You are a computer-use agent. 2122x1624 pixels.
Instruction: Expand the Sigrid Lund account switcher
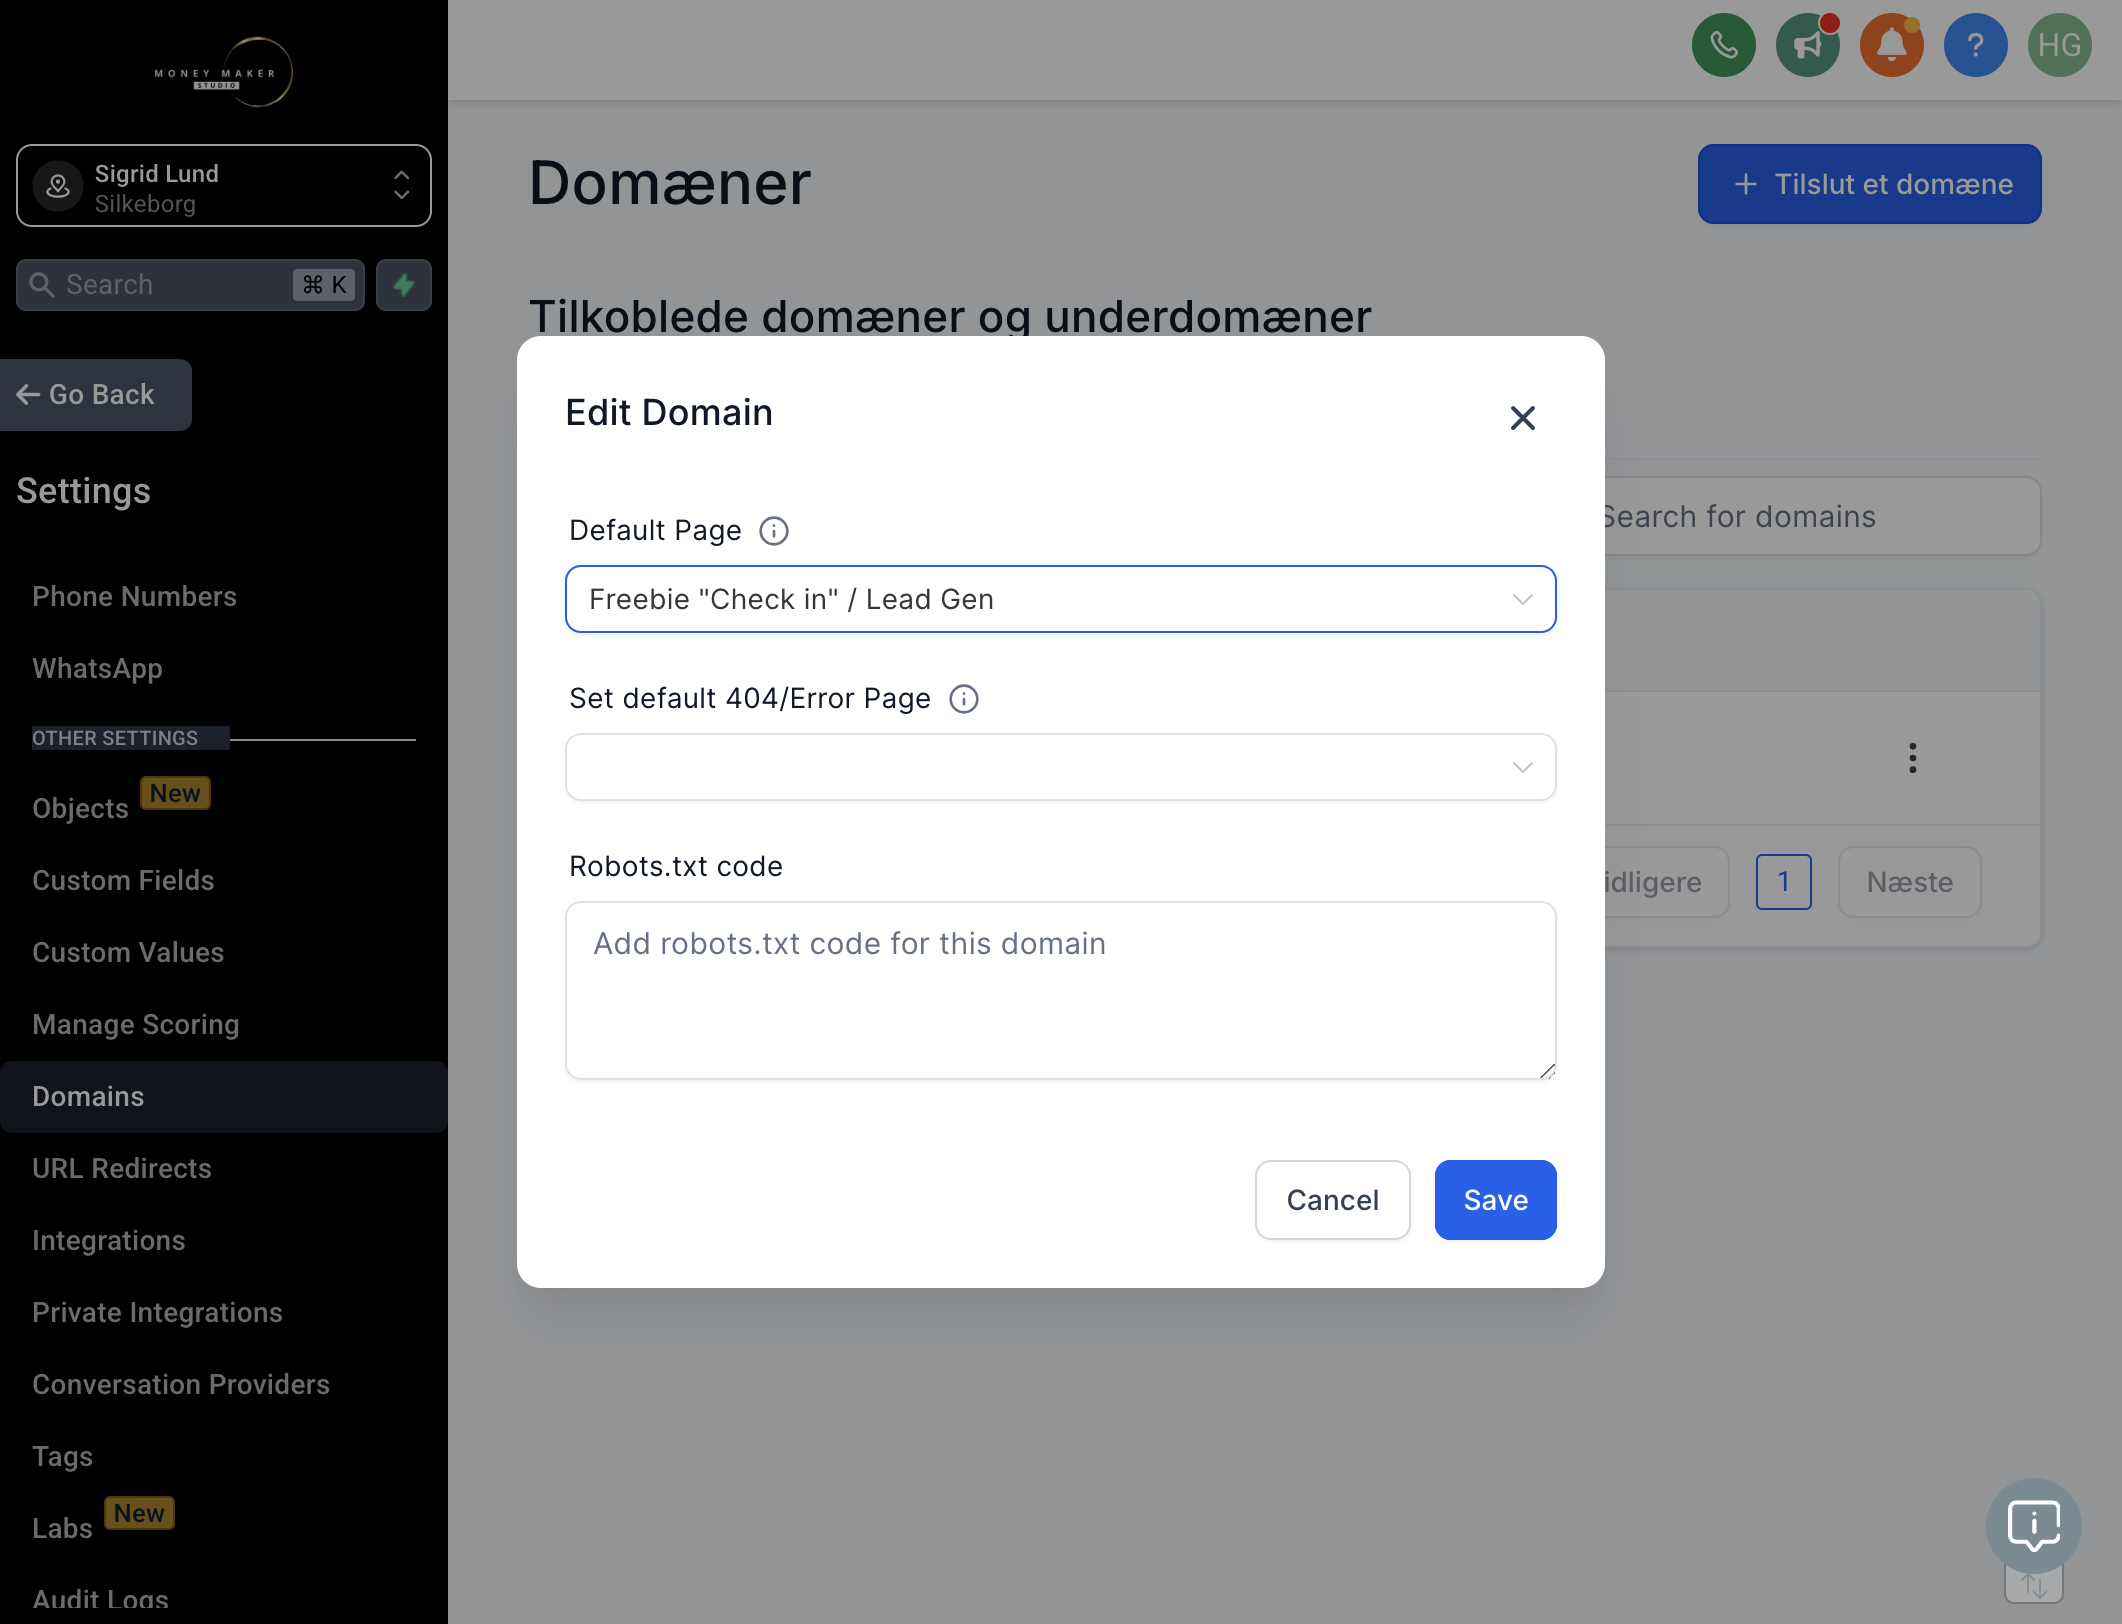pyautogui.click(x=224, y=186)
